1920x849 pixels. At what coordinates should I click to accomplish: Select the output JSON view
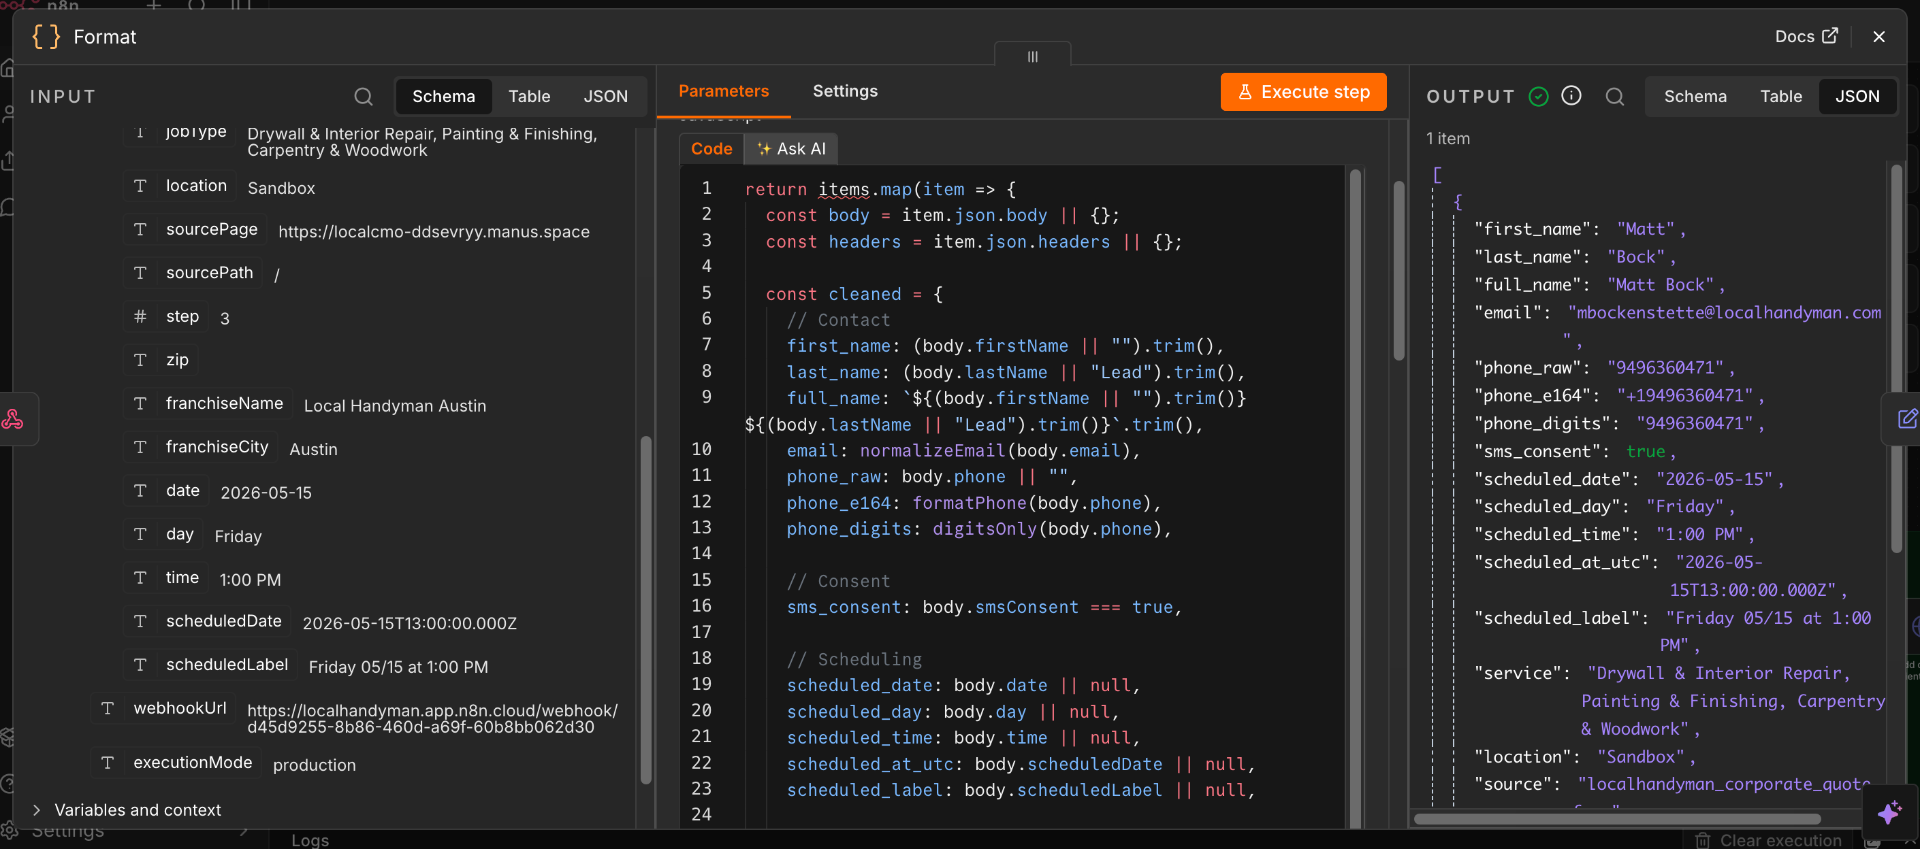click(1857, 96)
